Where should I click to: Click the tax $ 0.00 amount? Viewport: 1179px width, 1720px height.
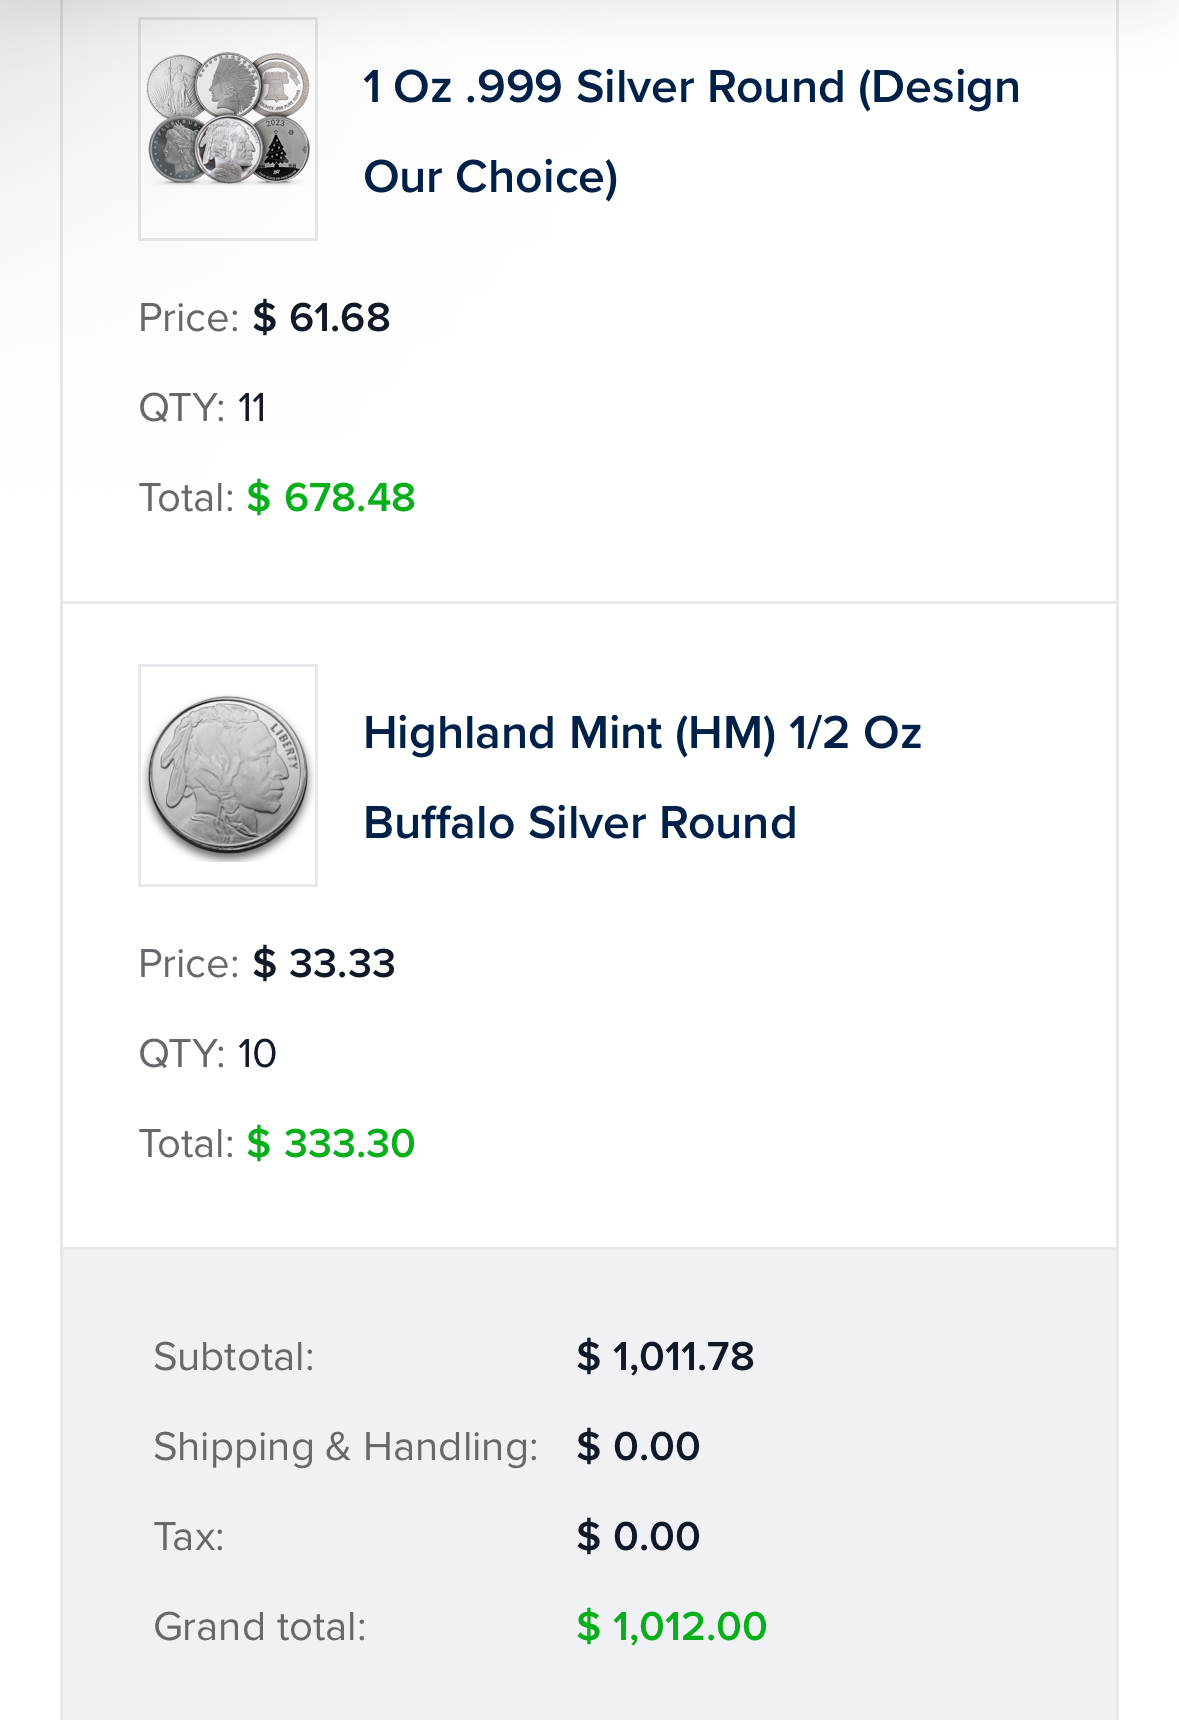(638, 1537)
